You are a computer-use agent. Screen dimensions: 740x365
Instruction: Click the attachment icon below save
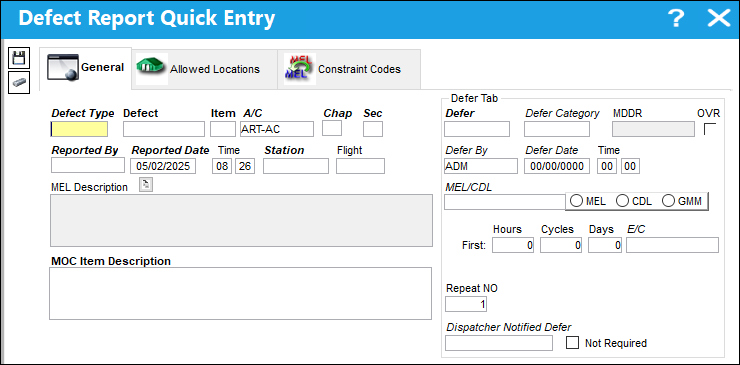19,83
